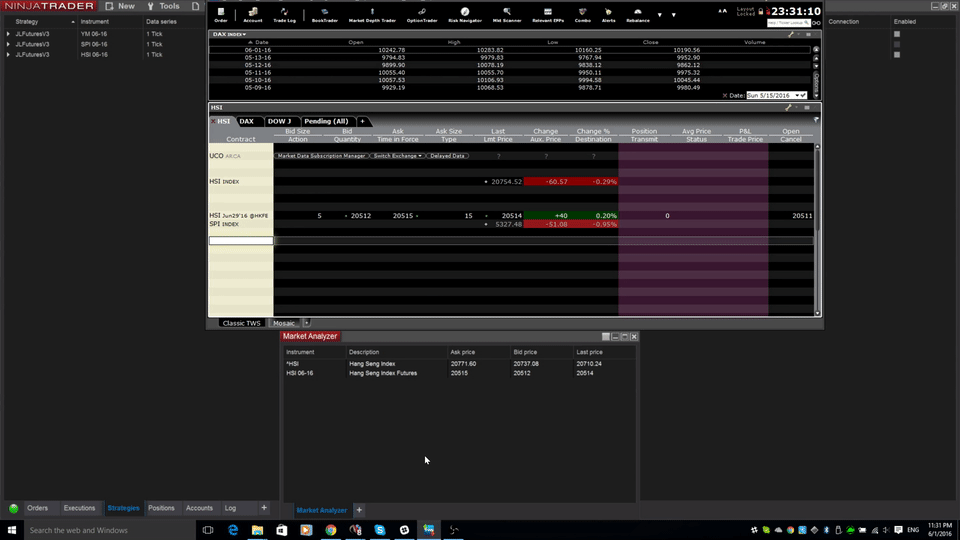Click the Layout Locked padlock icon
Viewport: 960px width, 540px height.
click(761, 11)
